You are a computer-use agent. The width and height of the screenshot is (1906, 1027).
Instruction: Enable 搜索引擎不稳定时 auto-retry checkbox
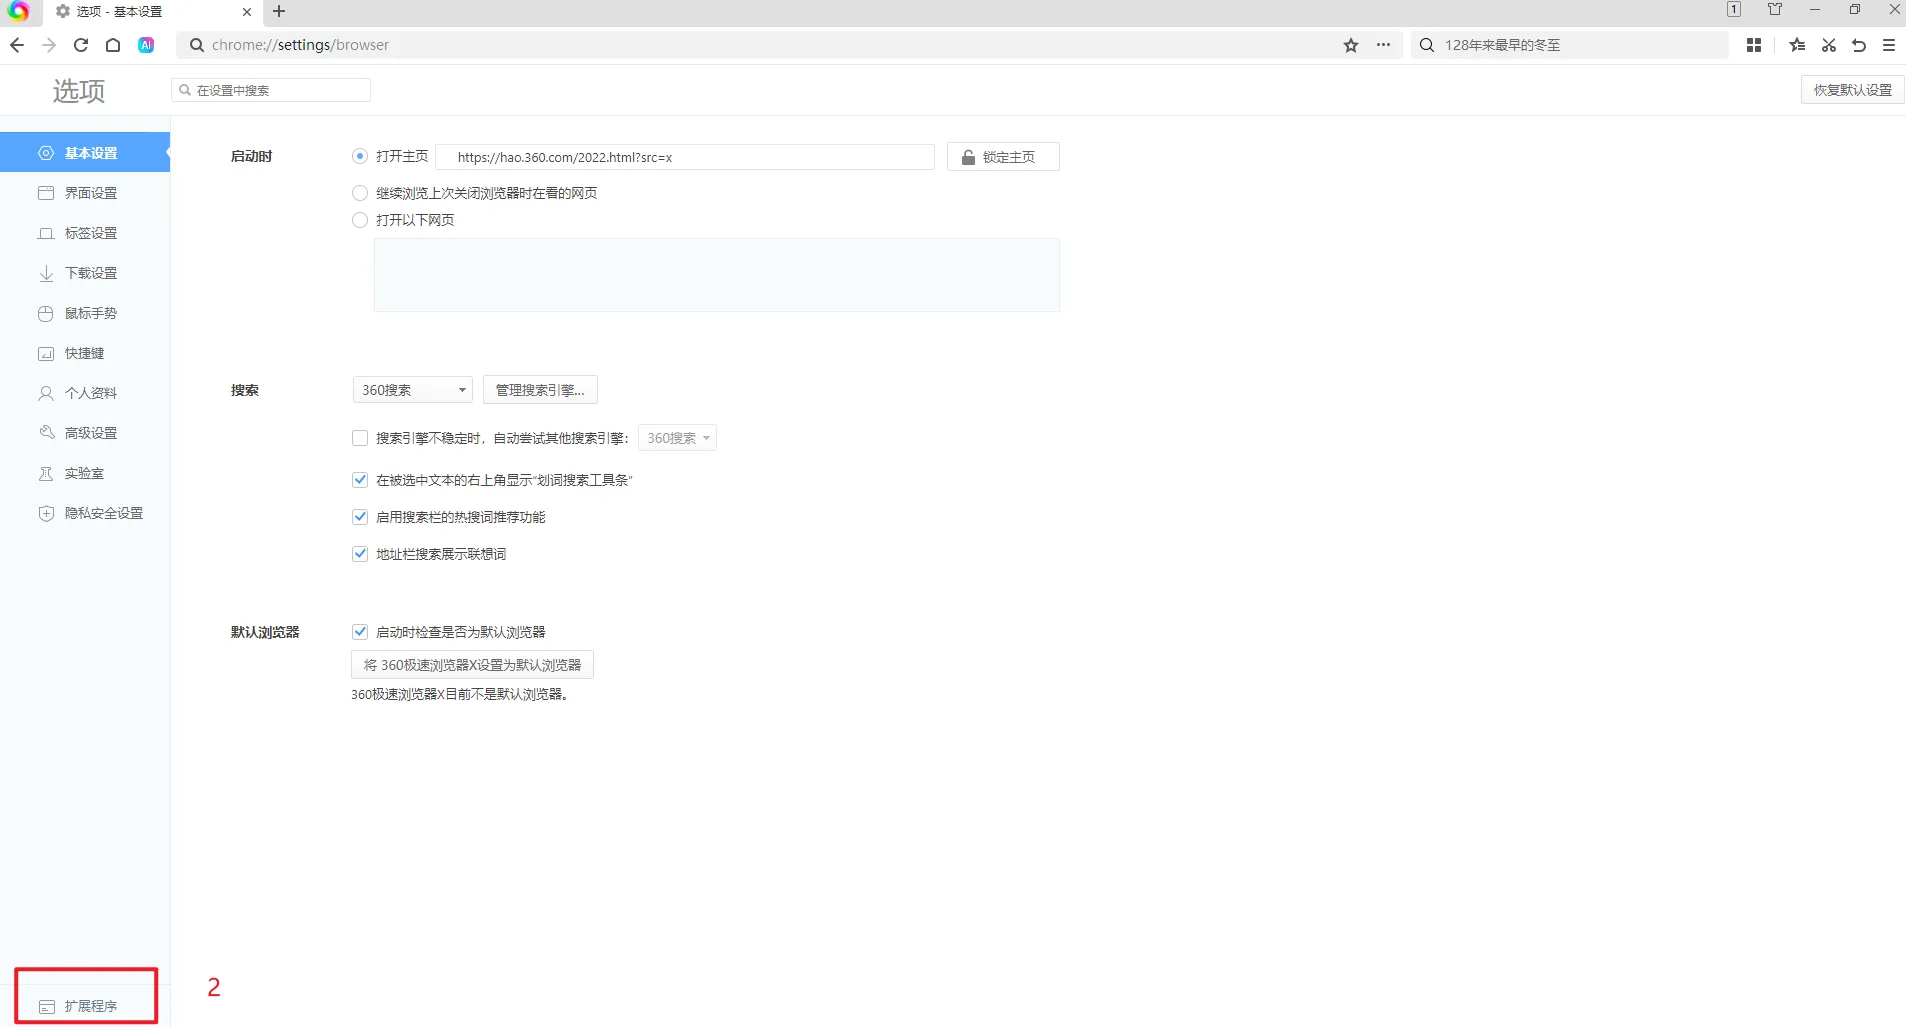coord(360,438)
